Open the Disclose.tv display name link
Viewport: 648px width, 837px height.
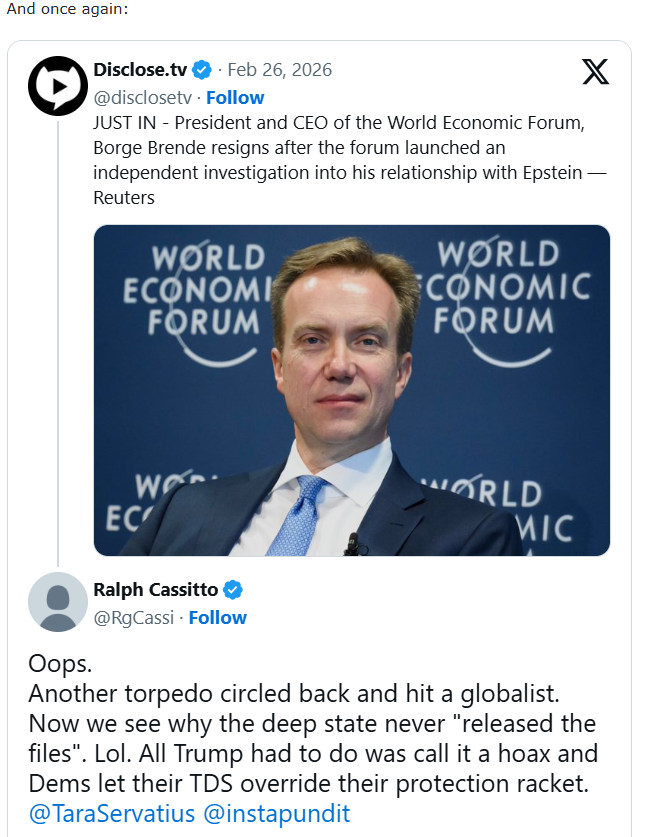(140, 70)
